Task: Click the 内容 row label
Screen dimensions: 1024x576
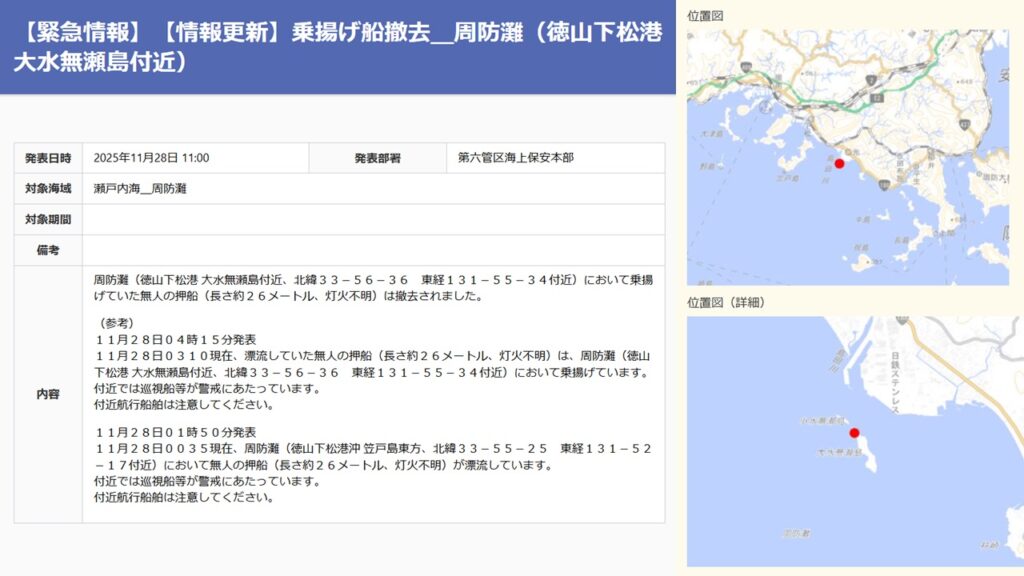Action: pyautogui.click(x=48, y=394)
